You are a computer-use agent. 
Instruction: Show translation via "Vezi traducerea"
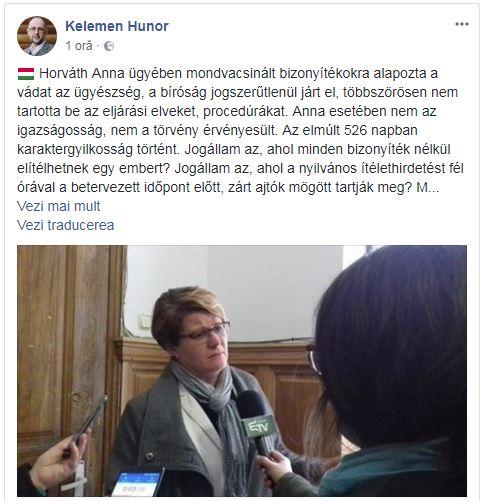click(65, 225)
